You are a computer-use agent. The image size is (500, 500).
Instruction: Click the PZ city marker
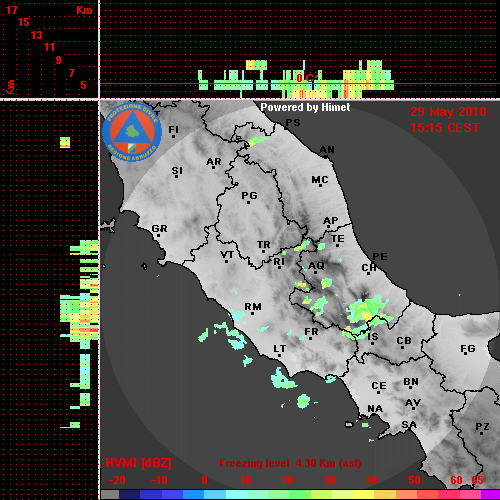click(482, 433)
